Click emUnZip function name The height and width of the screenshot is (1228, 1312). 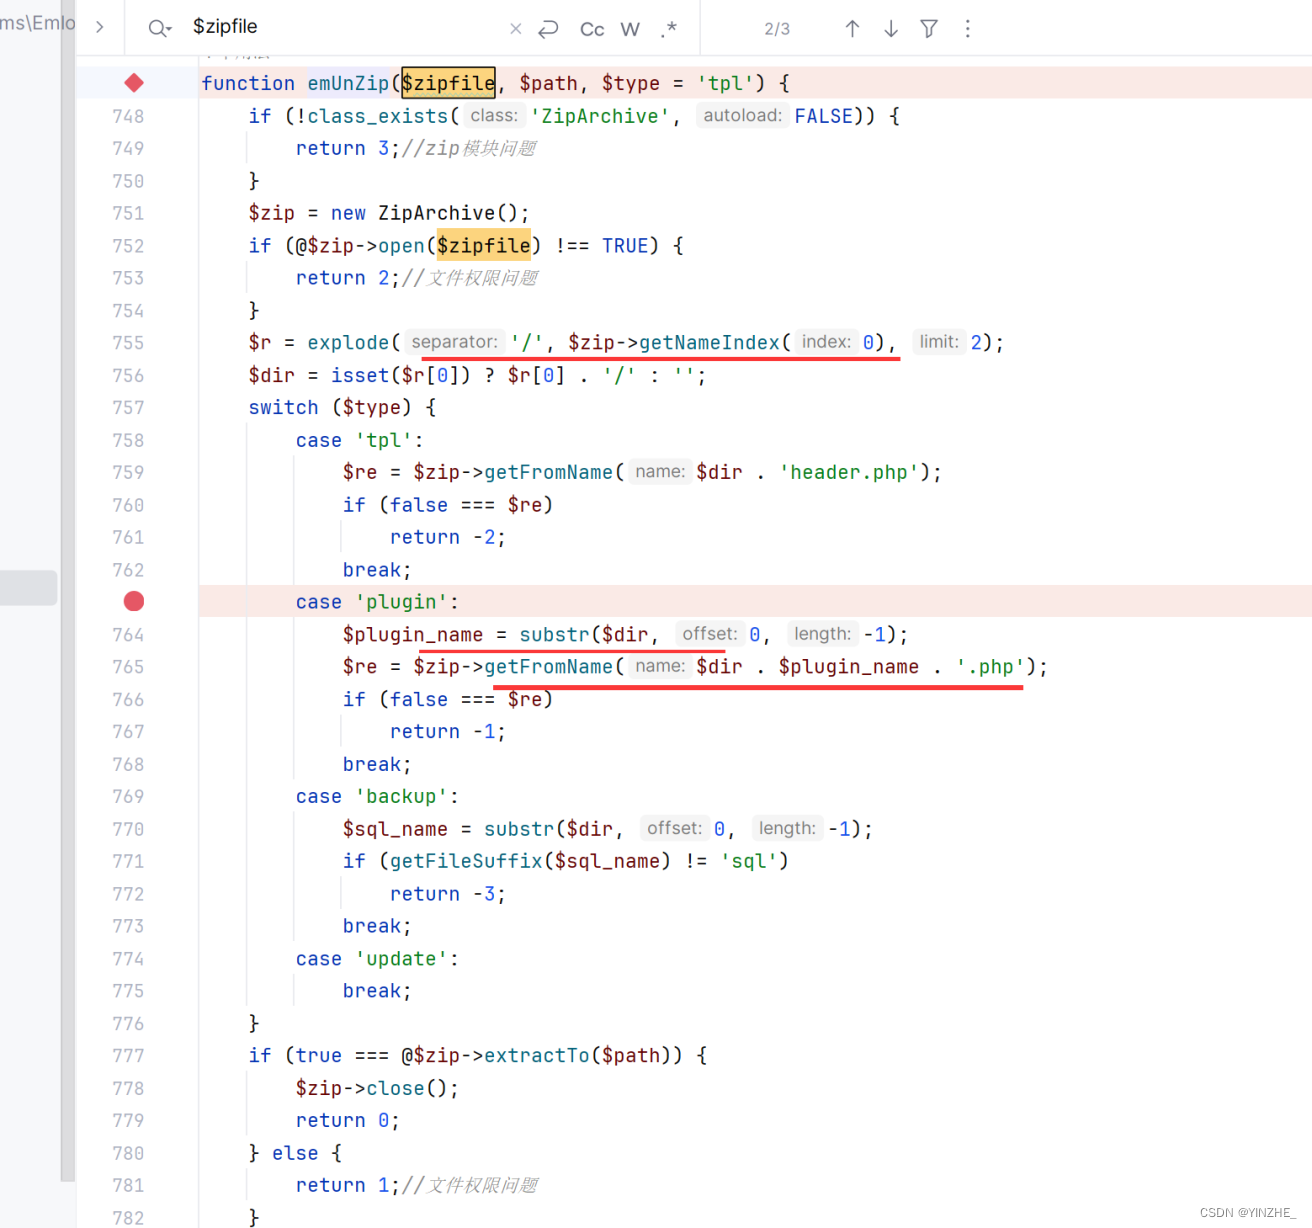(x=348, y=83)
